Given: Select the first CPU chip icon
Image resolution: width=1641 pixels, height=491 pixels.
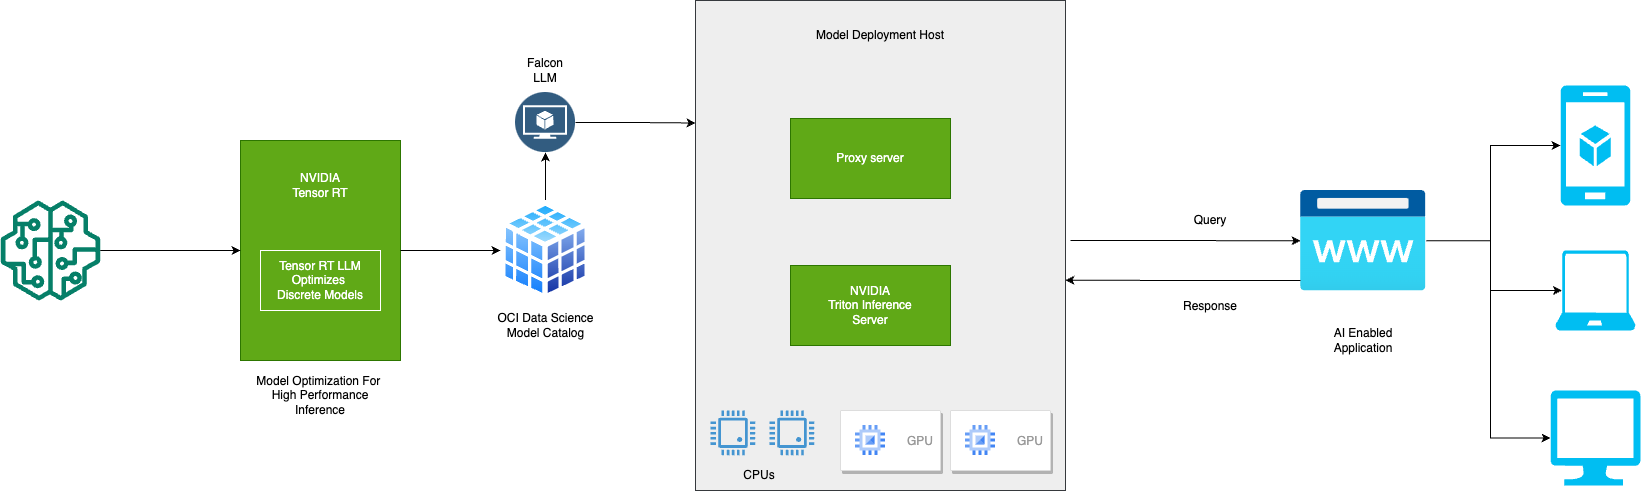Looking at the screenshot, I should [x=733, y=433].
